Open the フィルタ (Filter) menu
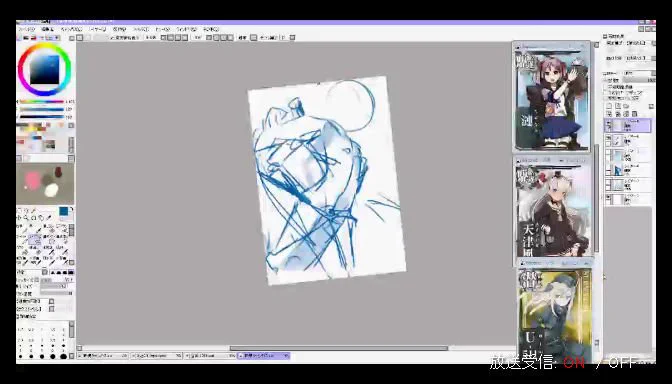 (141, 29)
